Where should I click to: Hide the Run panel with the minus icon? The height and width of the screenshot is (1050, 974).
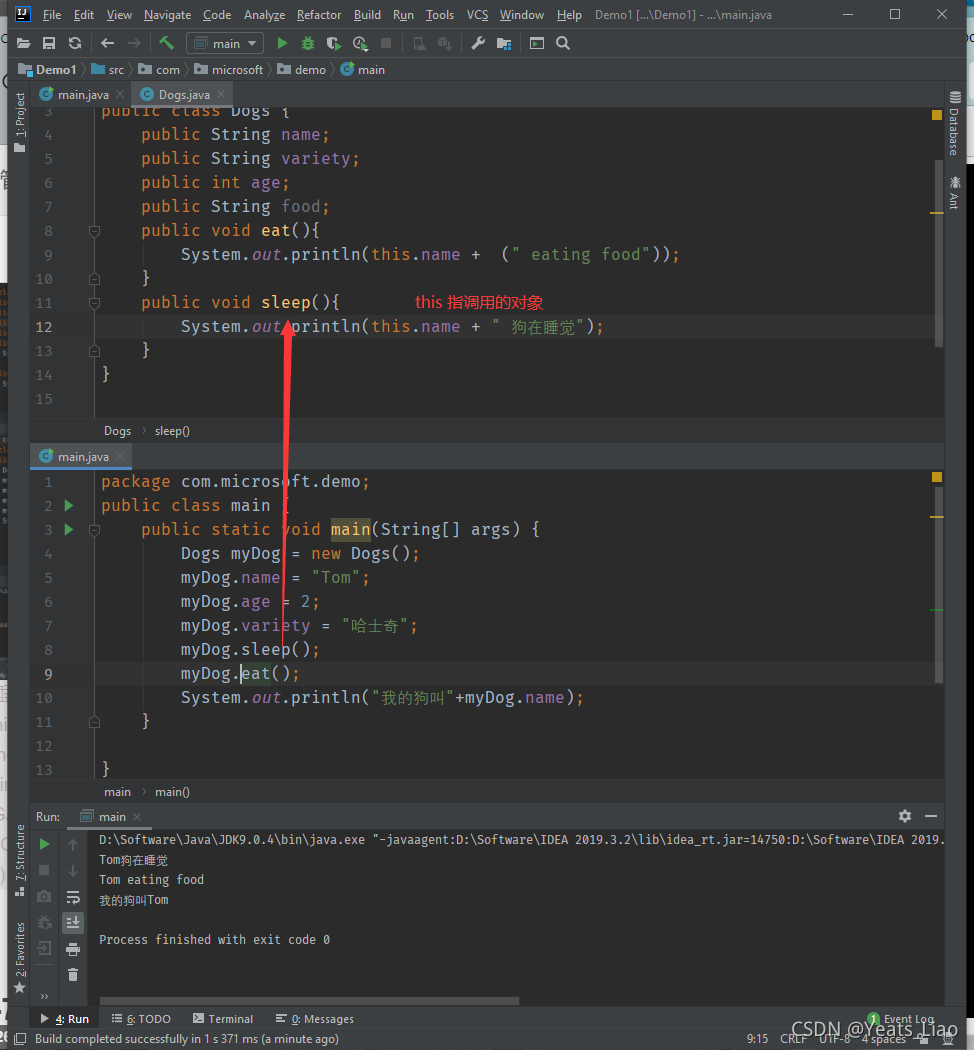pyautogui.click(x=930, y=816)
